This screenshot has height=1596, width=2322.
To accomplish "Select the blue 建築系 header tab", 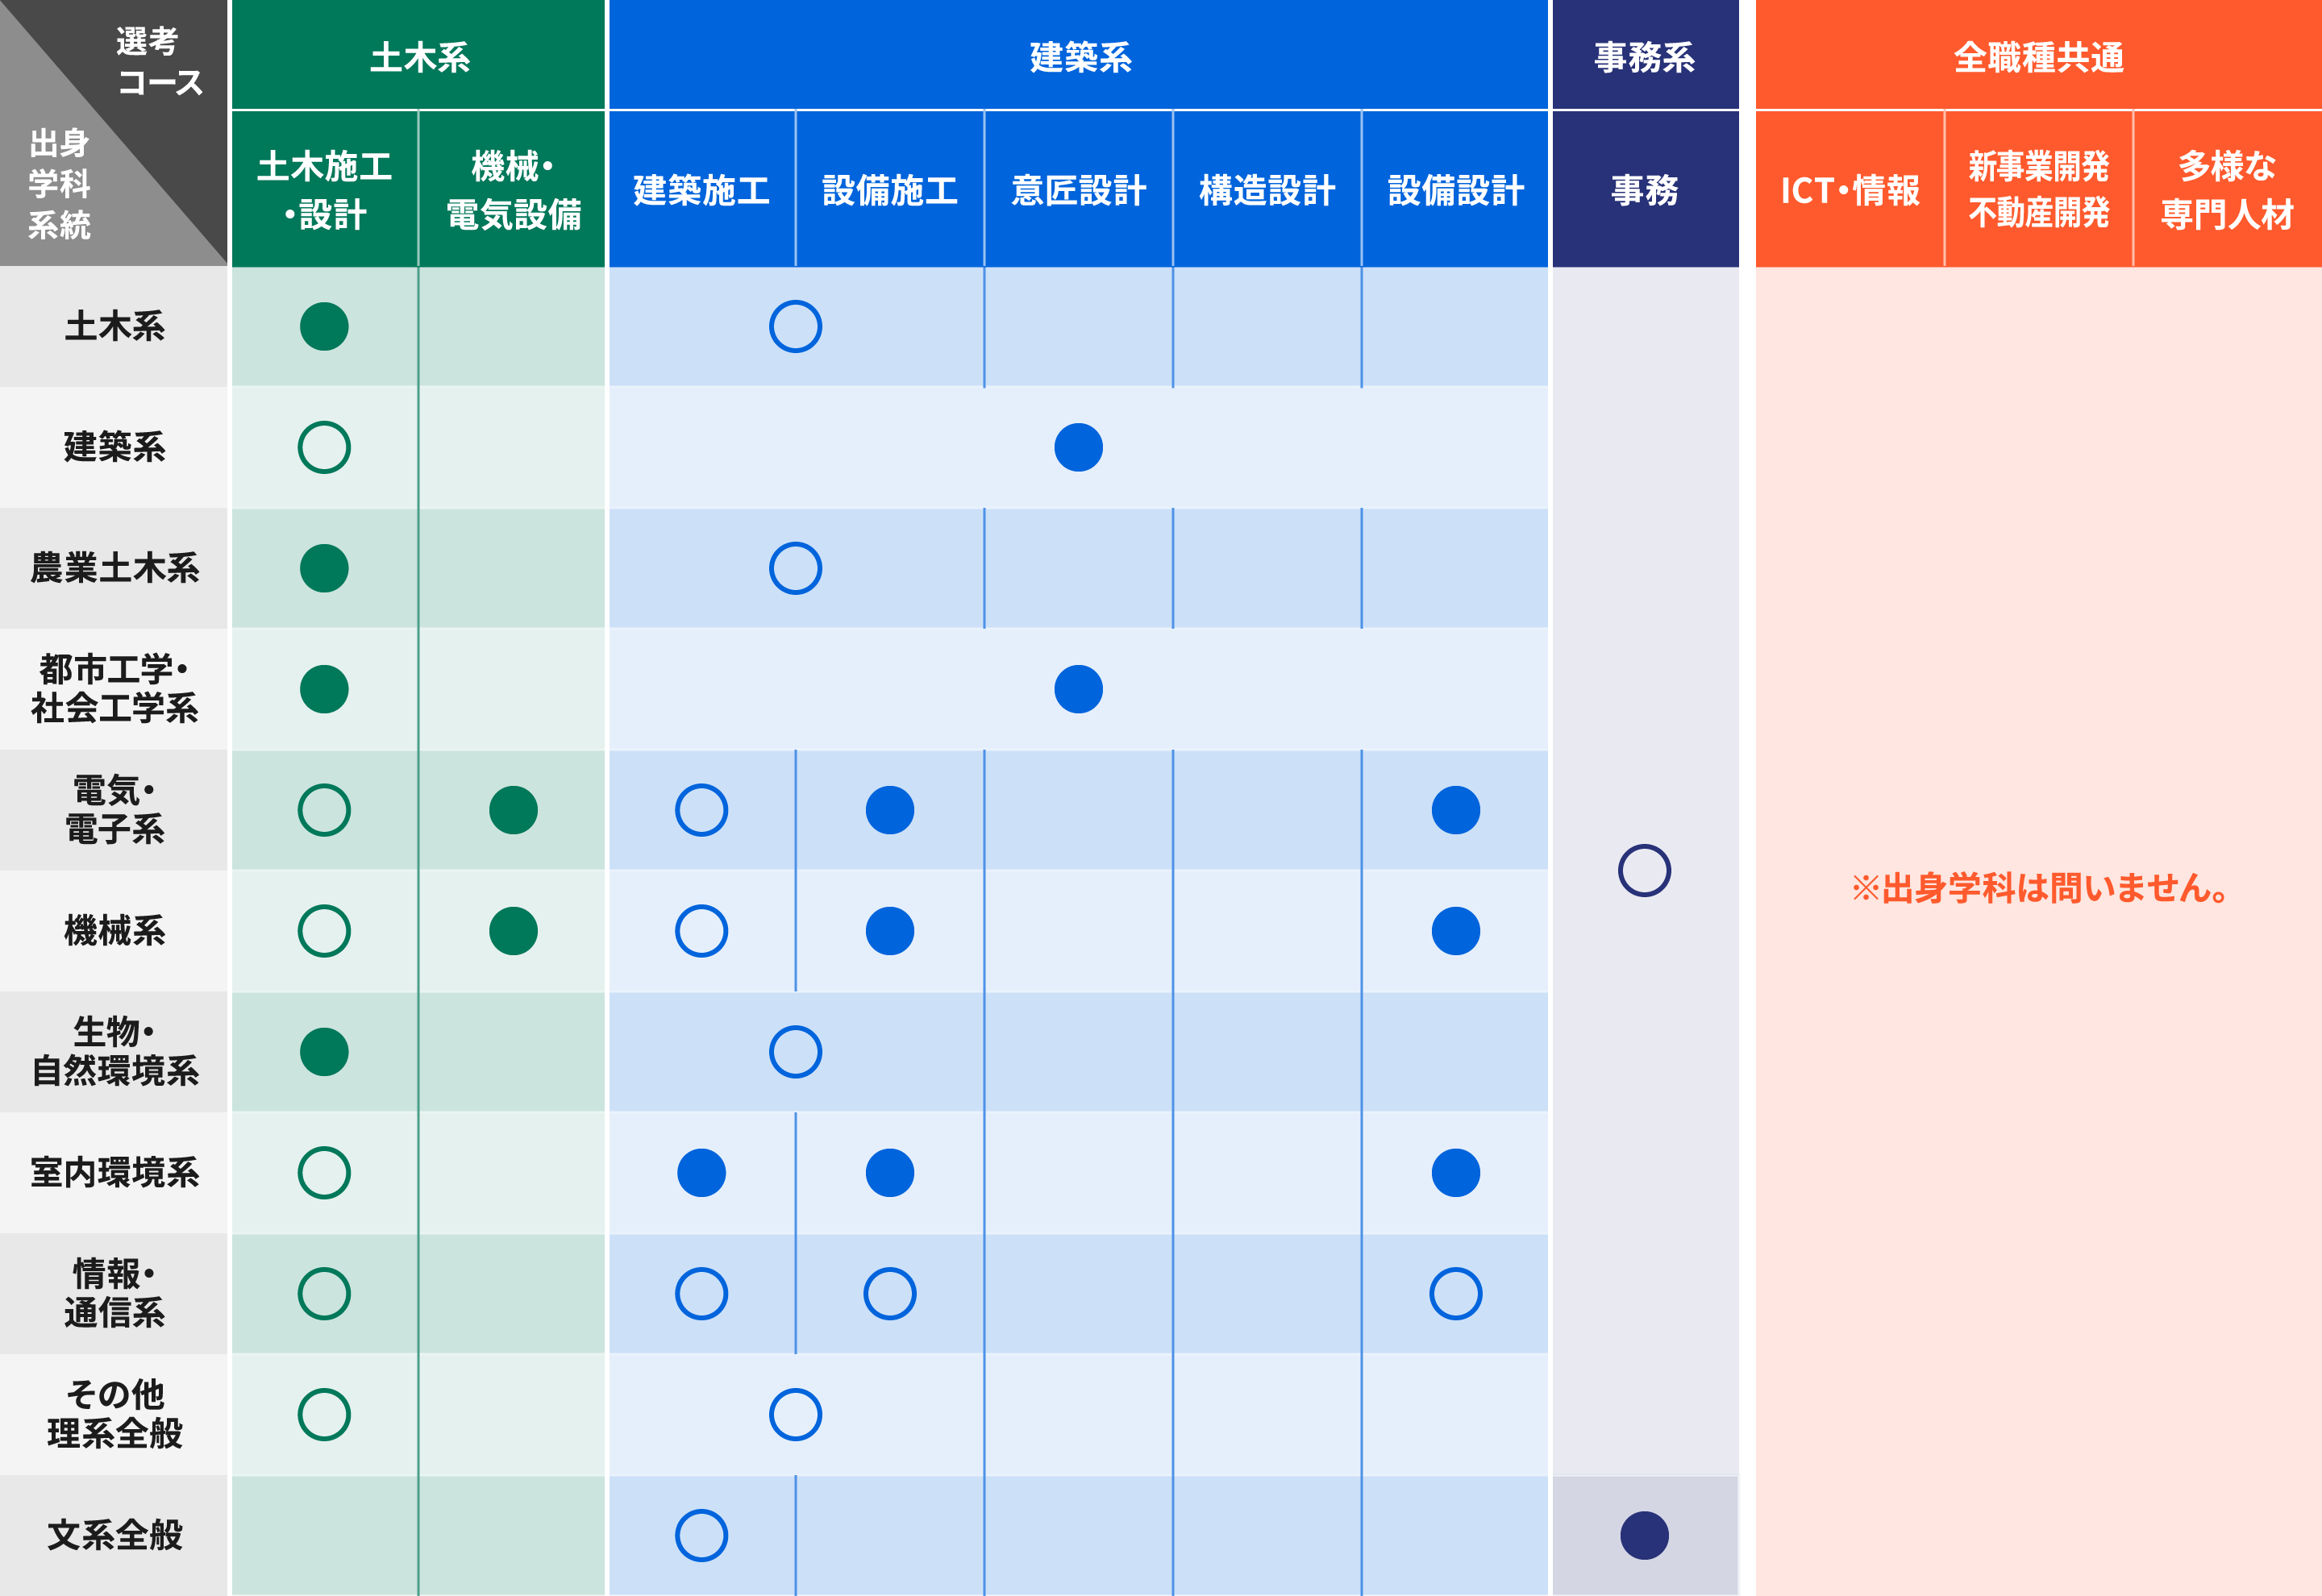I will click(x=1079, y=56).
